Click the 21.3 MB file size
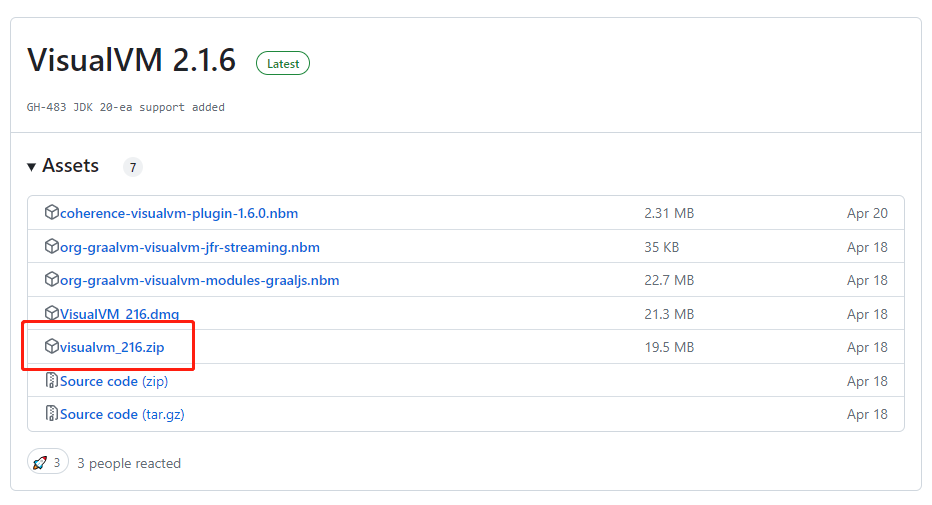This screenshot has width=932, height=505. [669, 314]
